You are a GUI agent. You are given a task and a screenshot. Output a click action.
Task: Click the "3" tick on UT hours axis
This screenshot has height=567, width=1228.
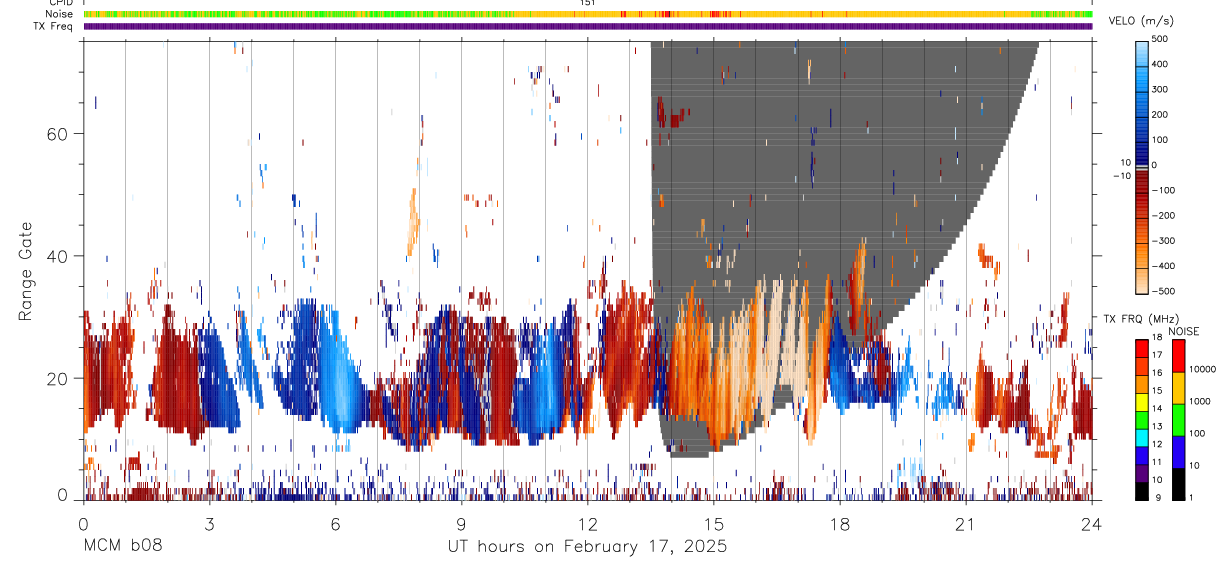click(209, 523)
